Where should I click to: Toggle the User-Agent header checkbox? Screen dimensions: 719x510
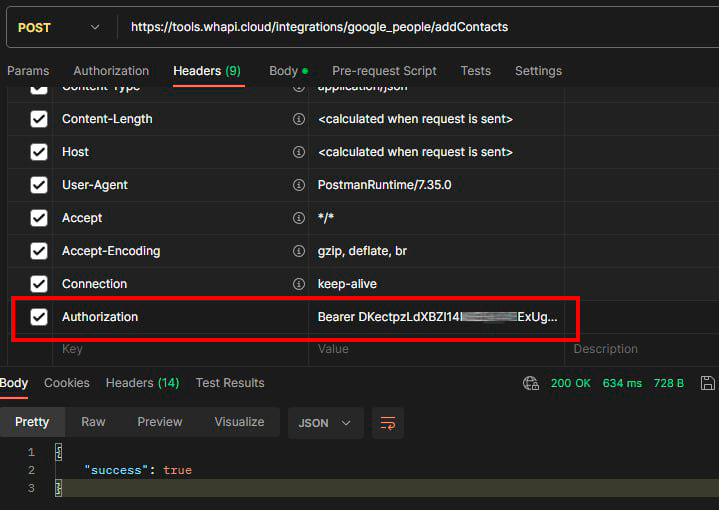click(x=39, y=185)
